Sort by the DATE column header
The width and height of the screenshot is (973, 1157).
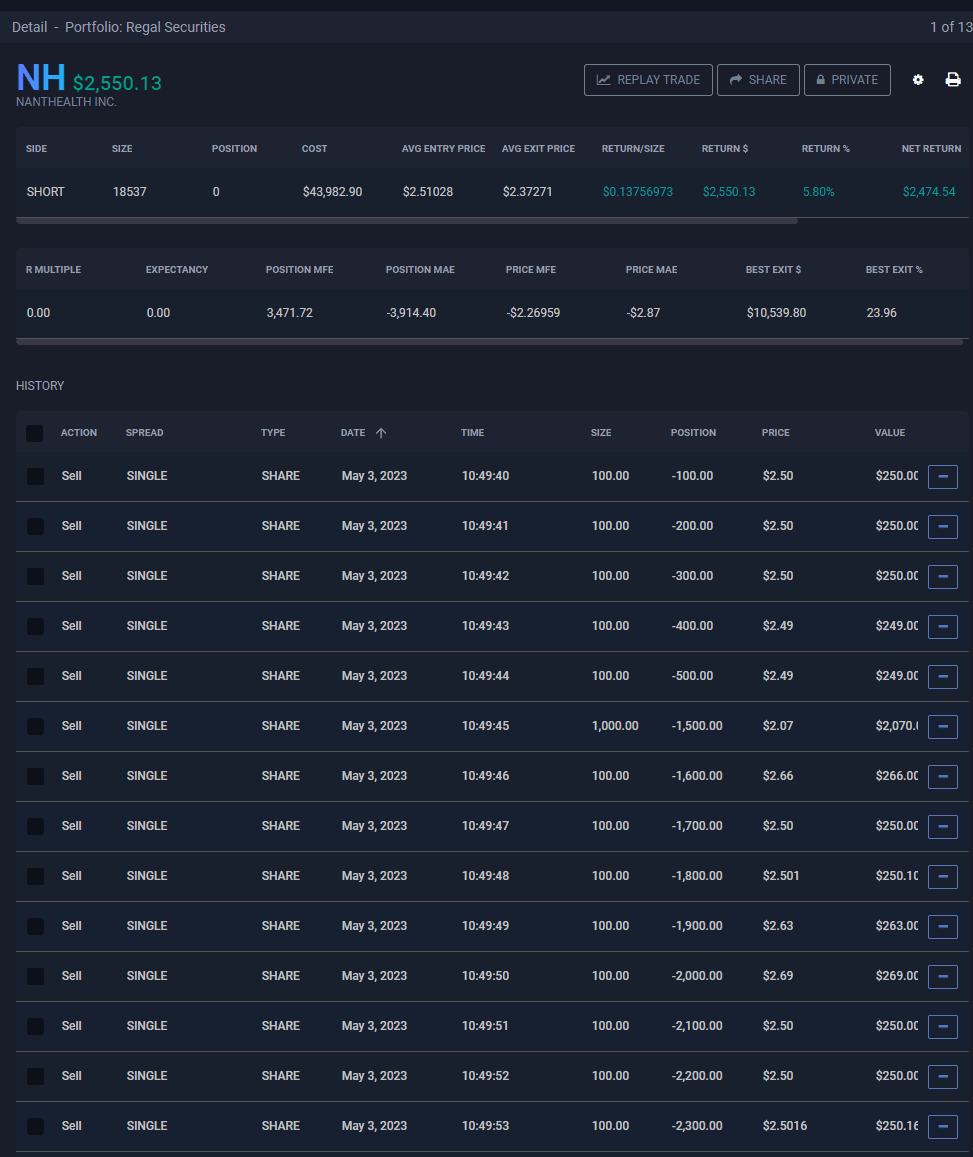pyautogui.click(x=353, y=433)
